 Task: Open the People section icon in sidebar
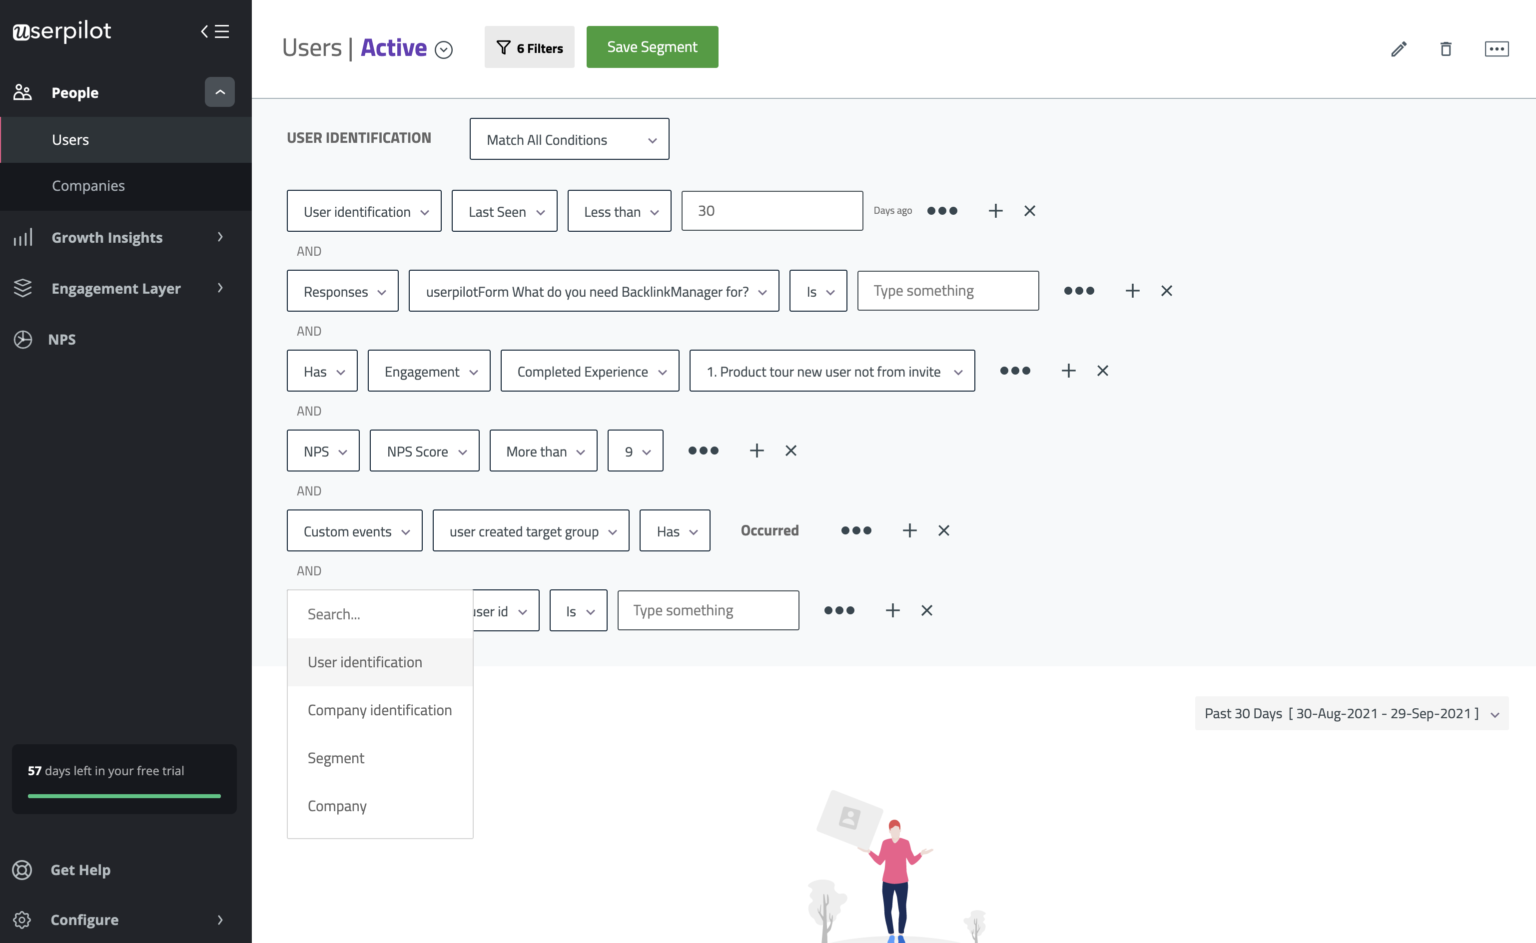(x=22, y=91)
